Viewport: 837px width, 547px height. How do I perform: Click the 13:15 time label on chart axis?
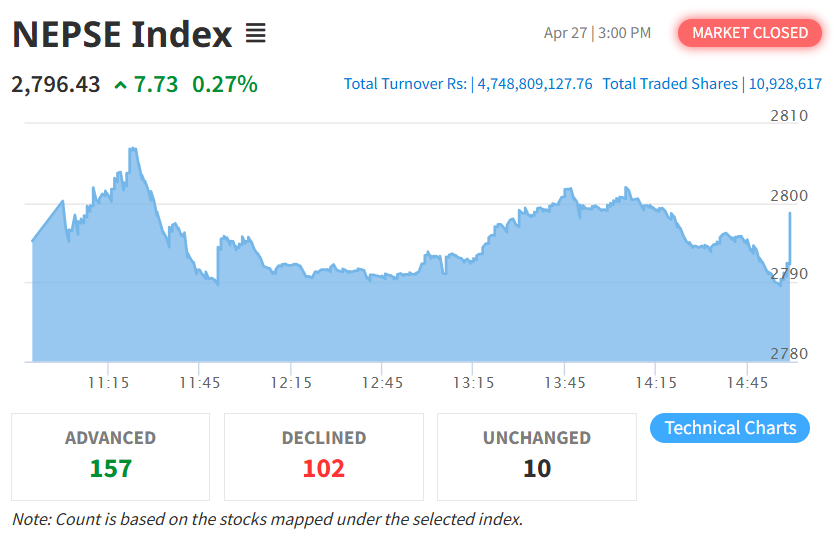473,383
